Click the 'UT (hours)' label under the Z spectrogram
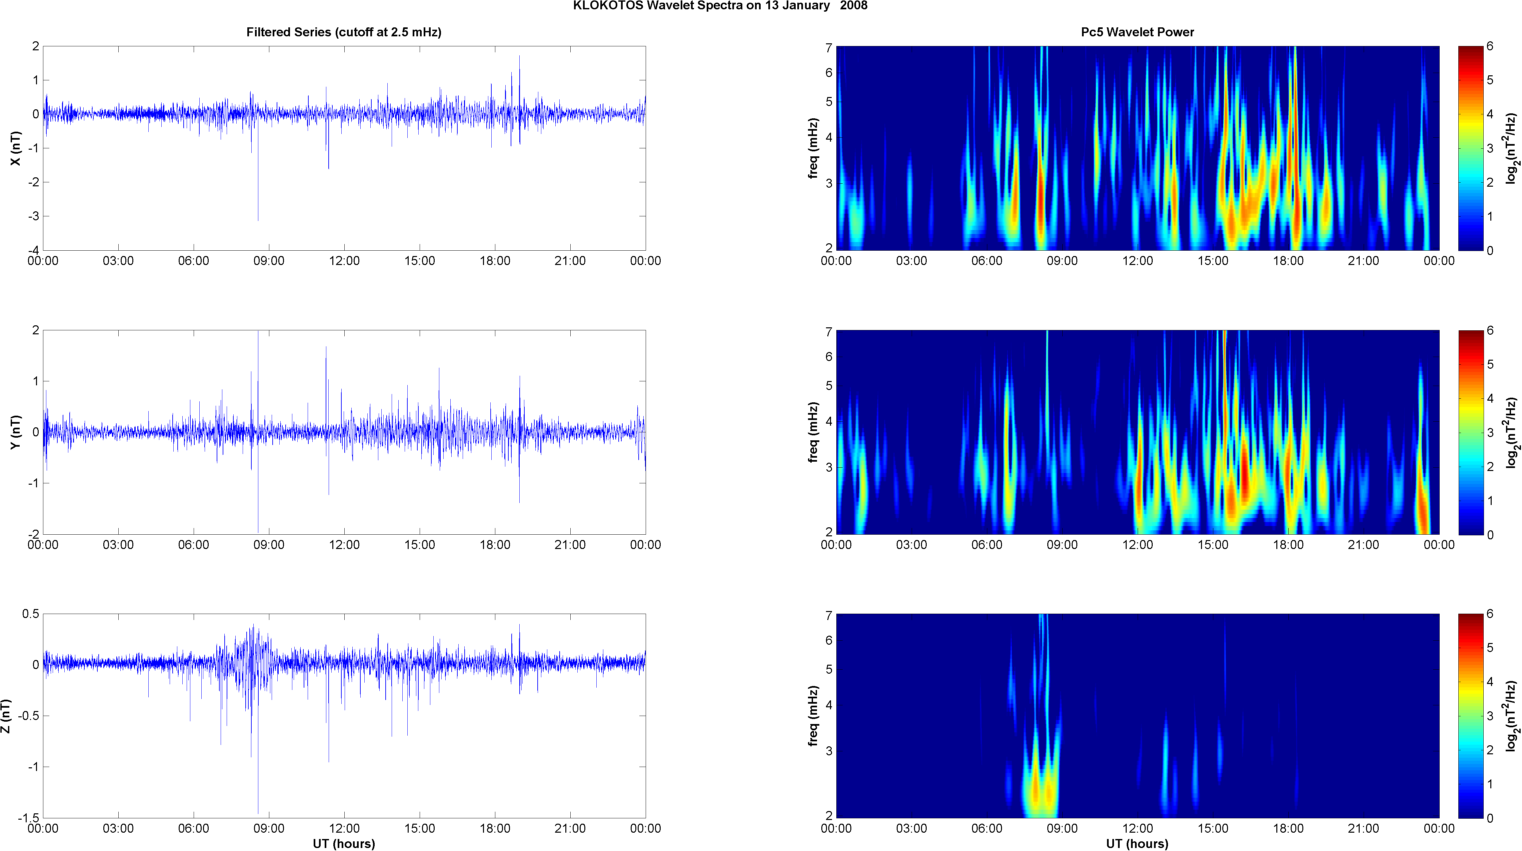This screenshot has width=1522, height=851. point(1137,844)
